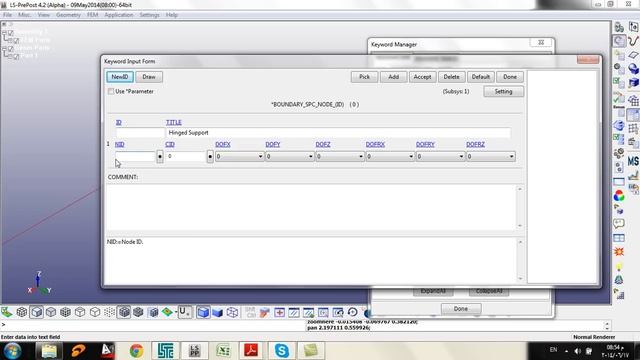Open the Geometry menu
The height and width of the screenshot is (360, 640).
(68, 15)
